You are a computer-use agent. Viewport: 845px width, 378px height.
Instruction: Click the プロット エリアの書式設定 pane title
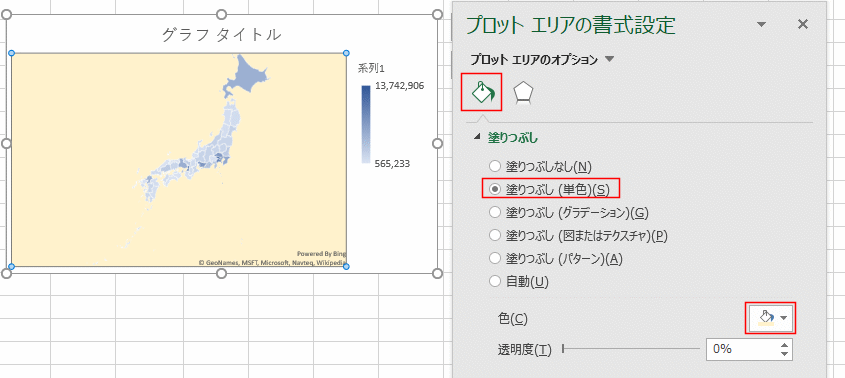tap(571, 24)
